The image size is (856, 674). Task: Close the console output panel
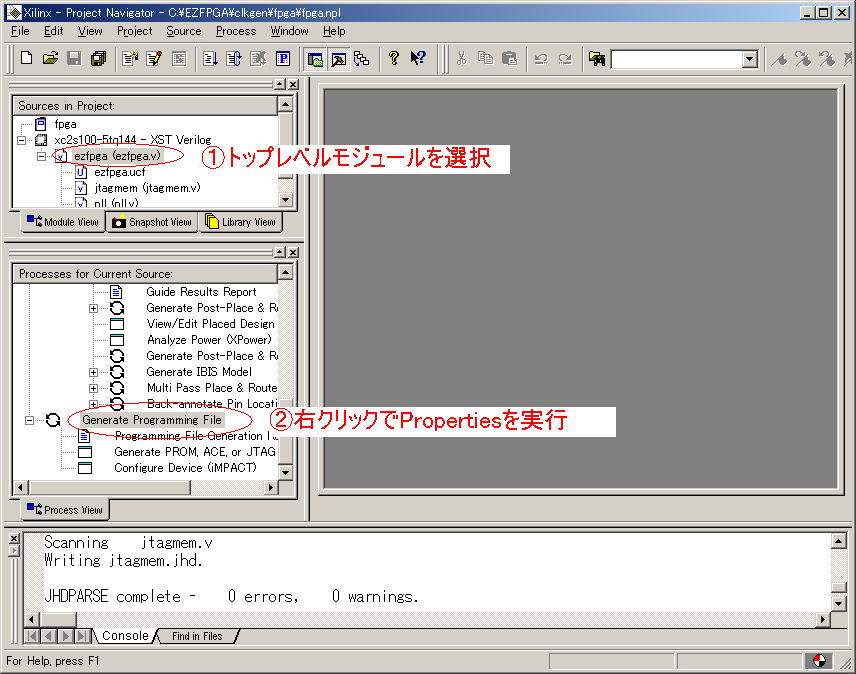coord(14,539)
